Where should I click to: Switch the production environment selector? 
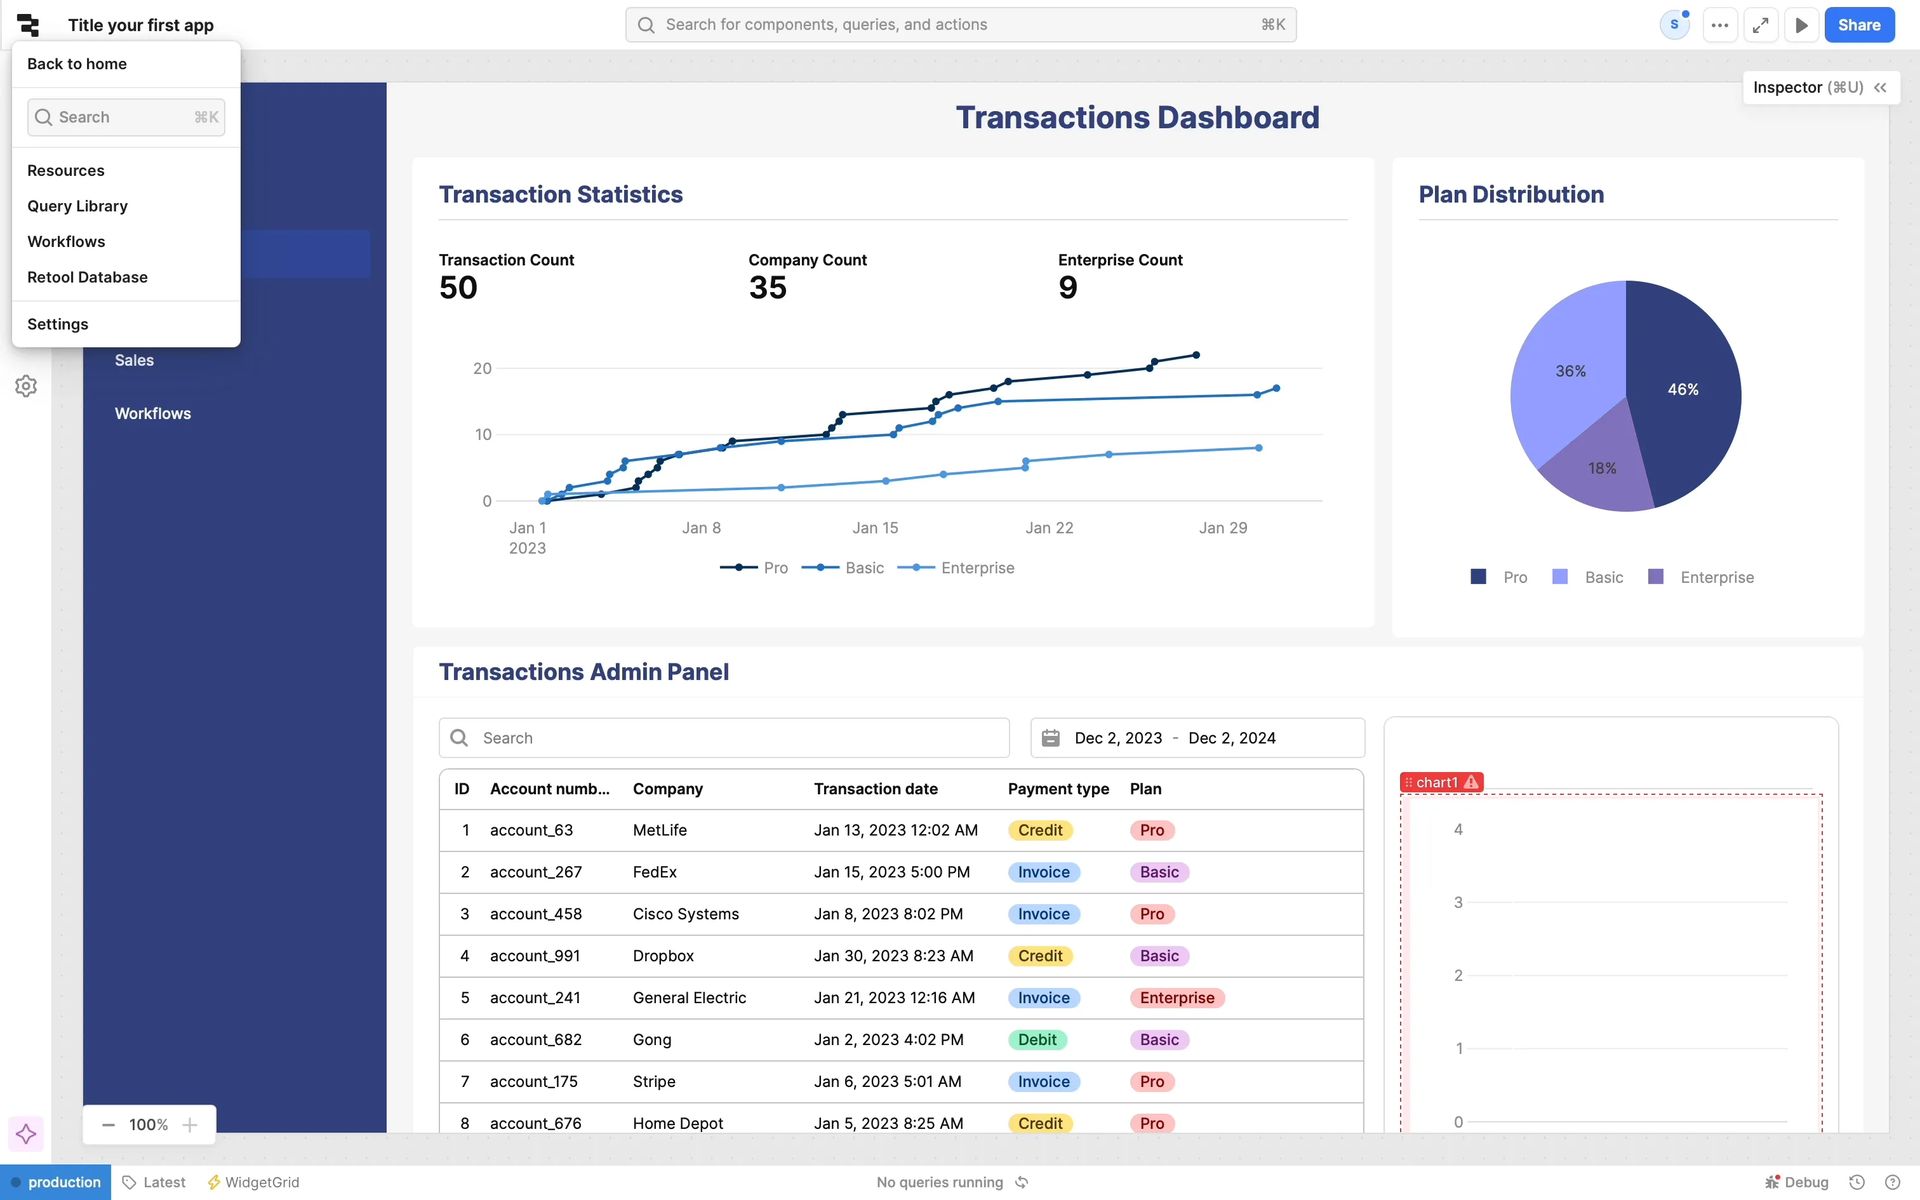tap(56, 1182)
